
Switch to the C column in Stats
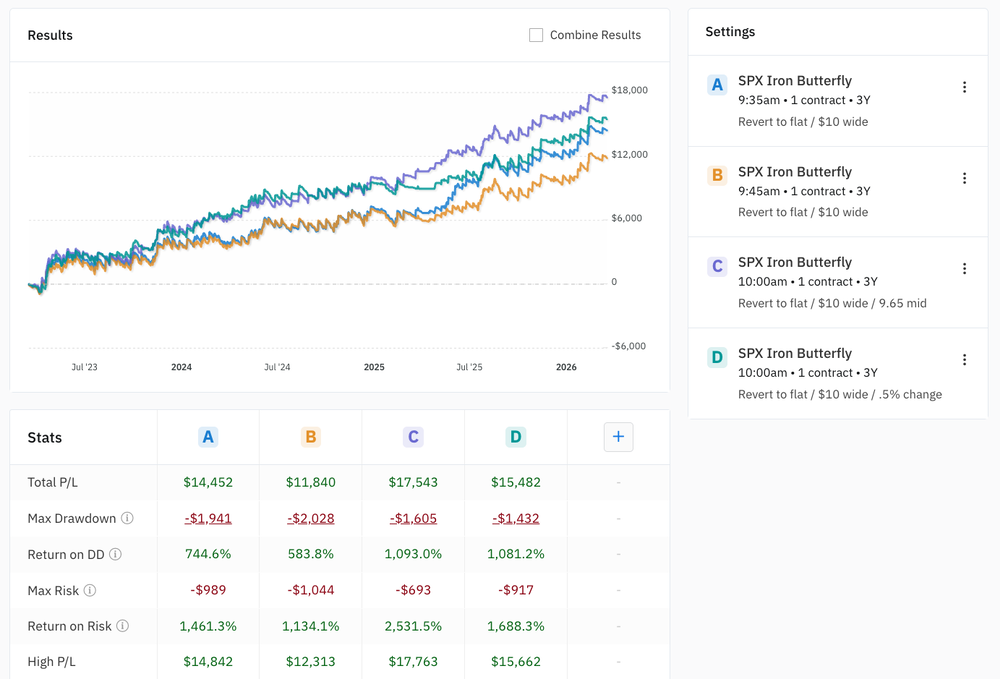413,437
